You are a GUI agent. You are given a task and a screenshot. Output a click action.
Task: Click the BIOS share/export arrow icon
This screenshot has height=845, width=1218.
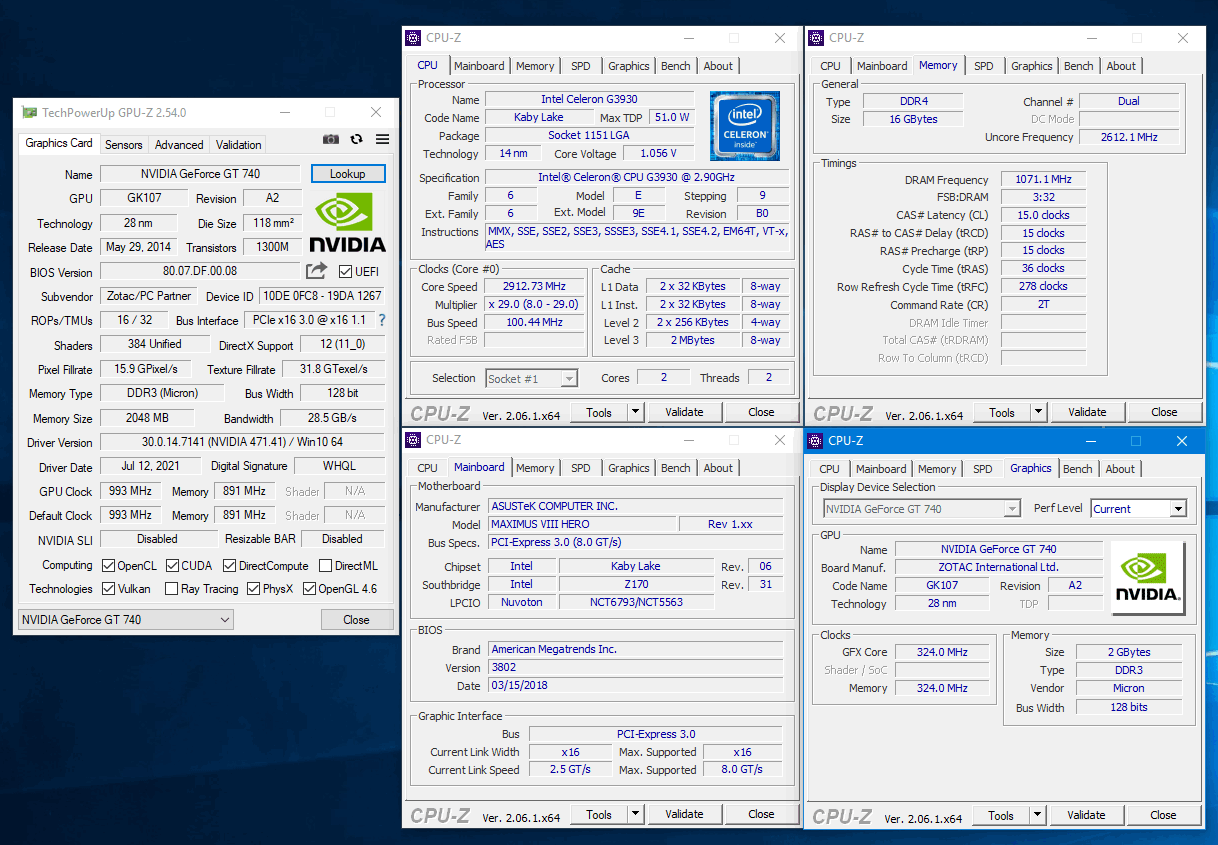pyautogui.click(x=316, y=271)
